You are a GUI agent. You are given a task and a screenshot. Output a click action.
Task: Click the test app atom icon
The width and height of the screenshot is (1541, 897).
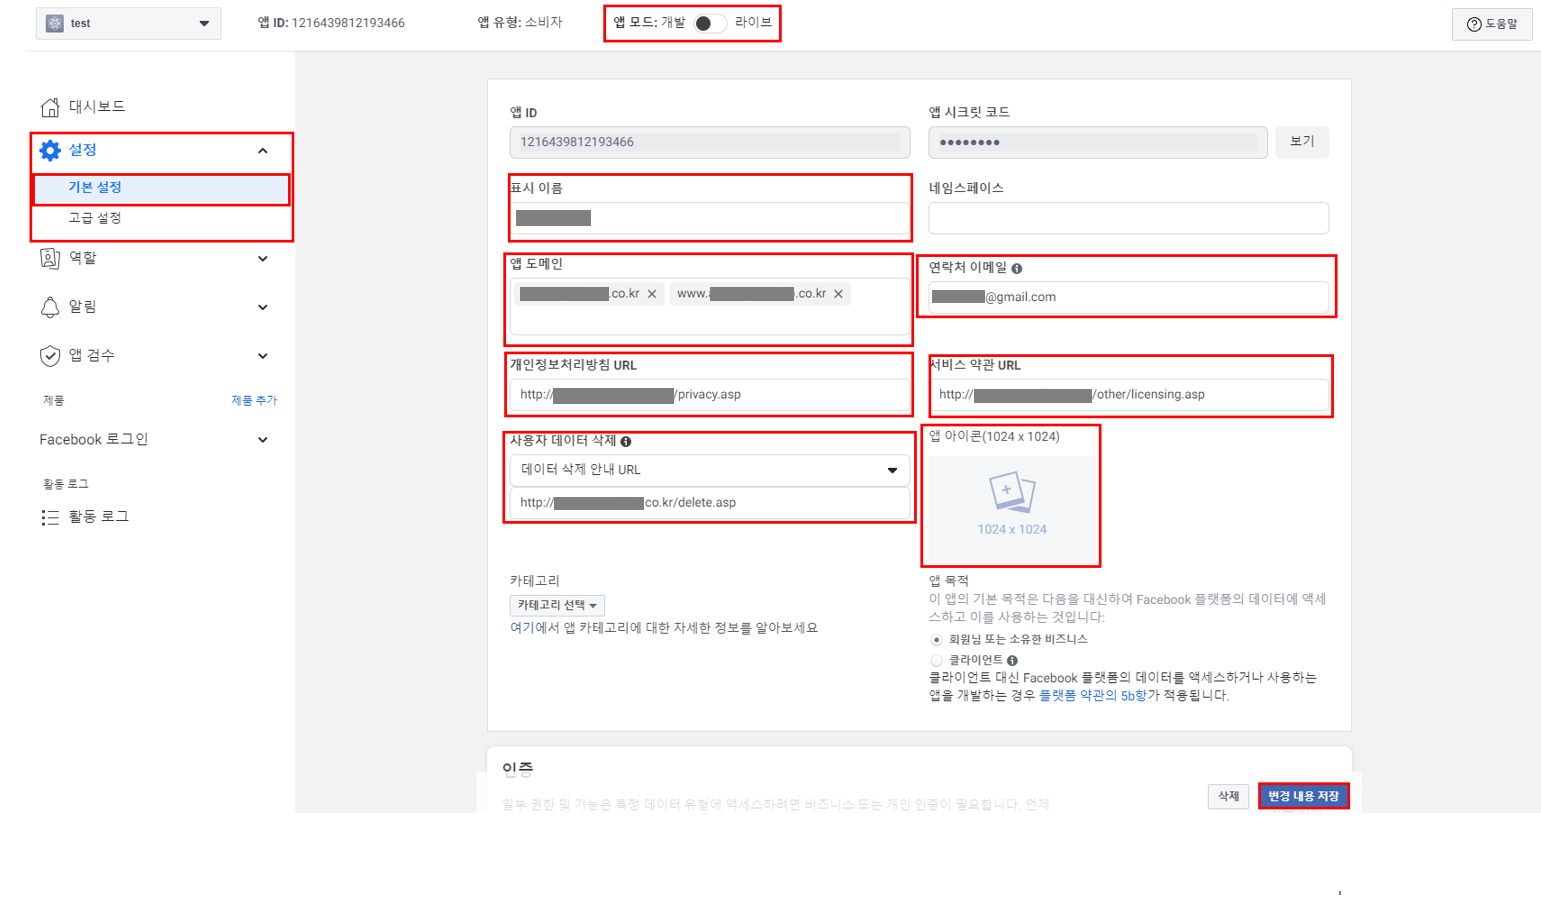[x=55, y=23]
